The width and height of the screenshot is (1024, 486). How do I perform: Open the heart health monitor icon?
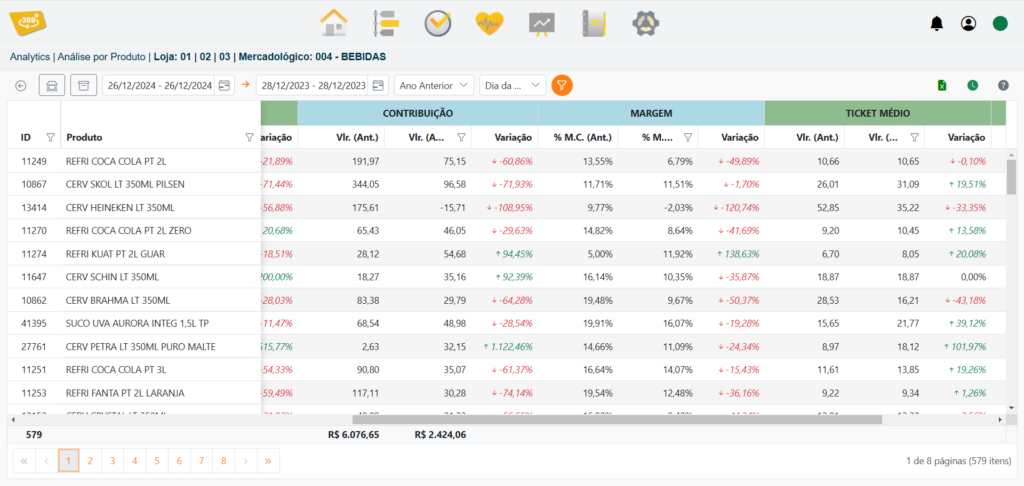489,24
